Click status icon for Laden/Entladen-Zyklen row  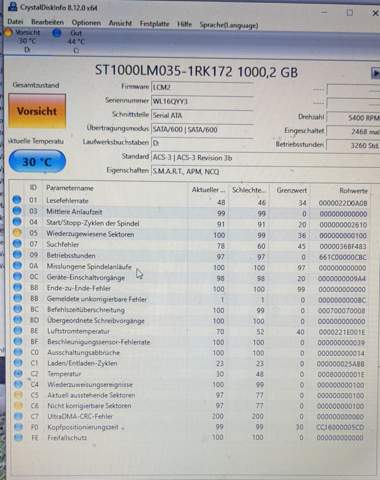coord(18,362)
